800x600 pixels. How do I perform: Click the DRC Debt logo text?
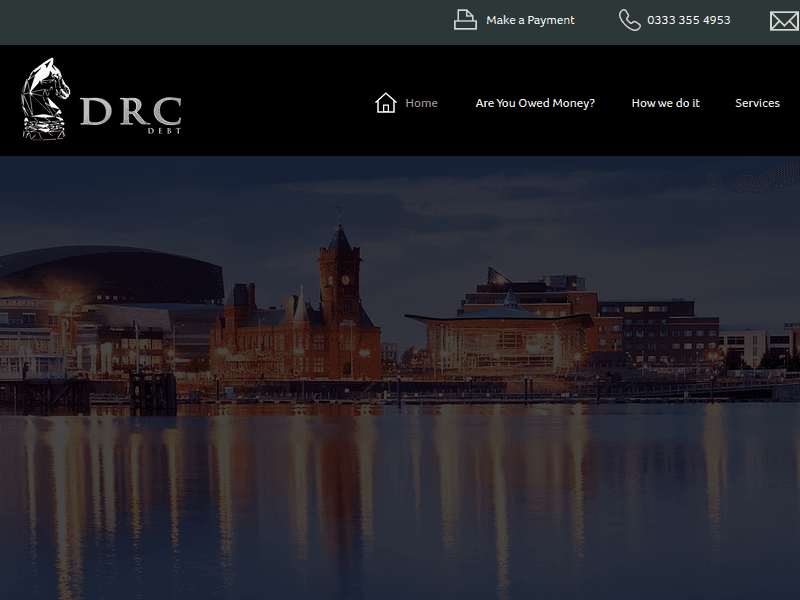130,112
